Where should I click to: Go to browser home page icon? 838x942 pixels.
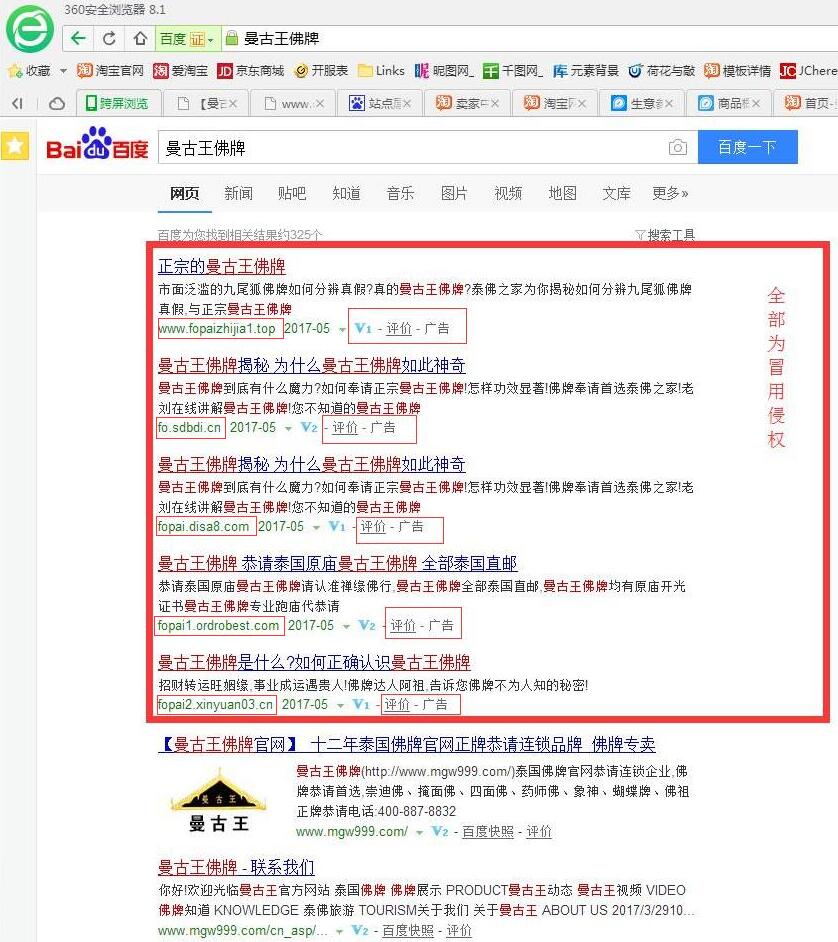[140, 39]
